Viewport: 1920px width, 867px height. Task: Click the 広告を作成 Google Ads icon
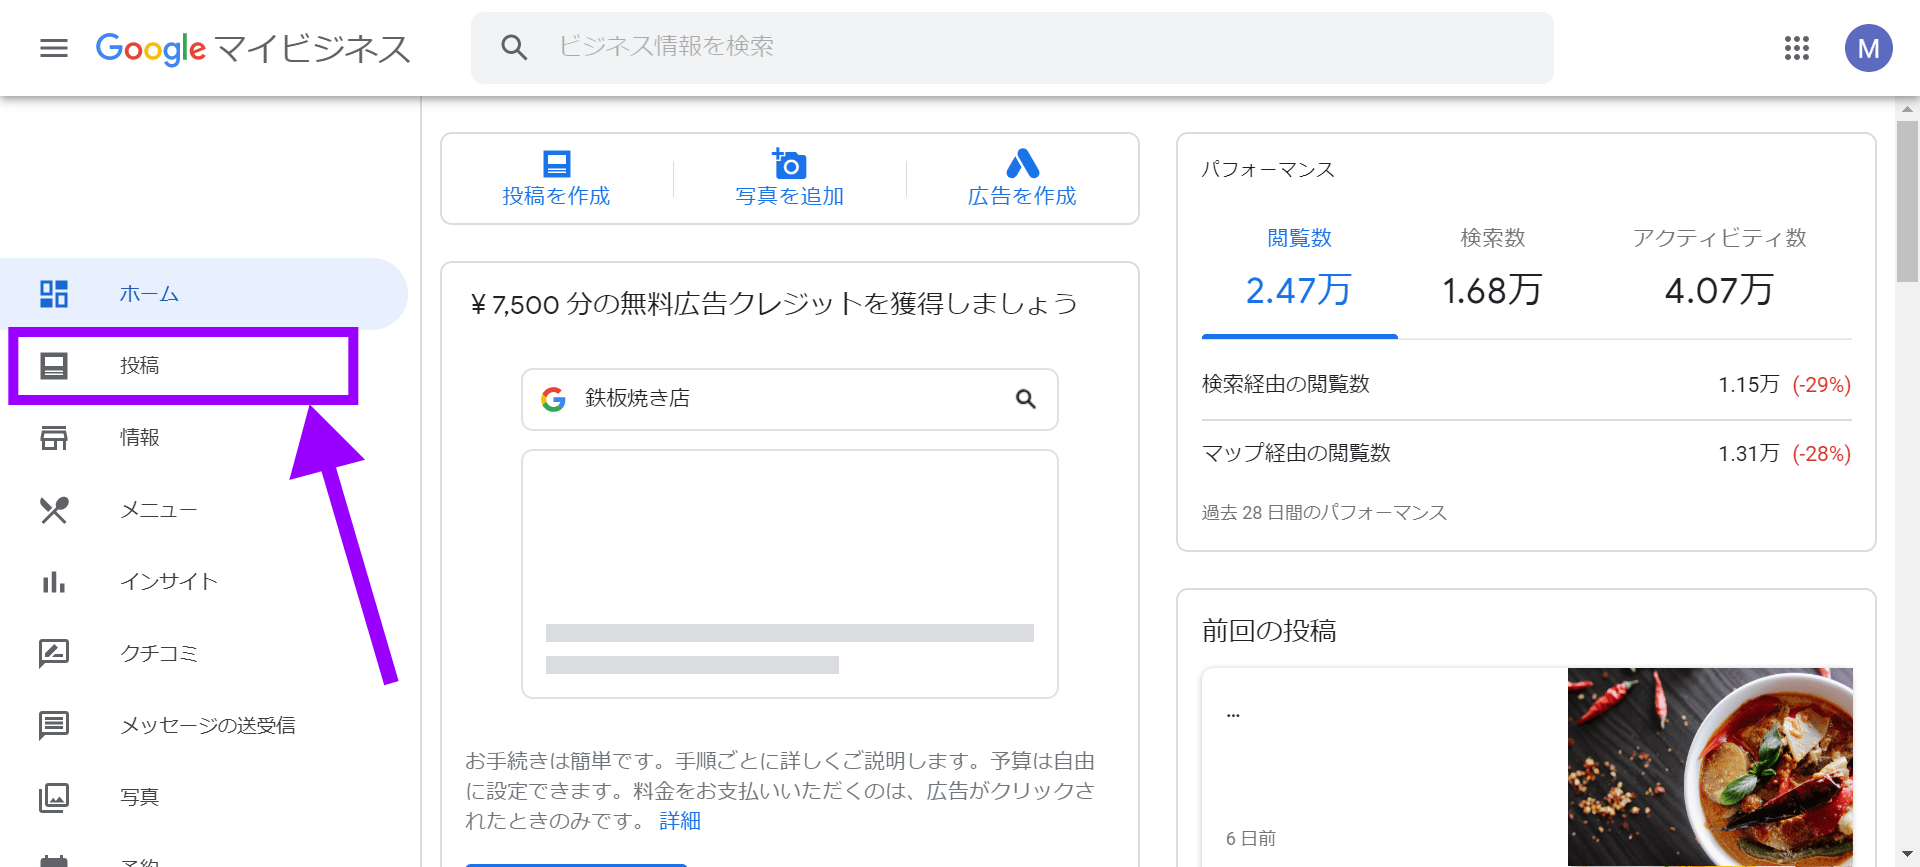point(1022,164)
